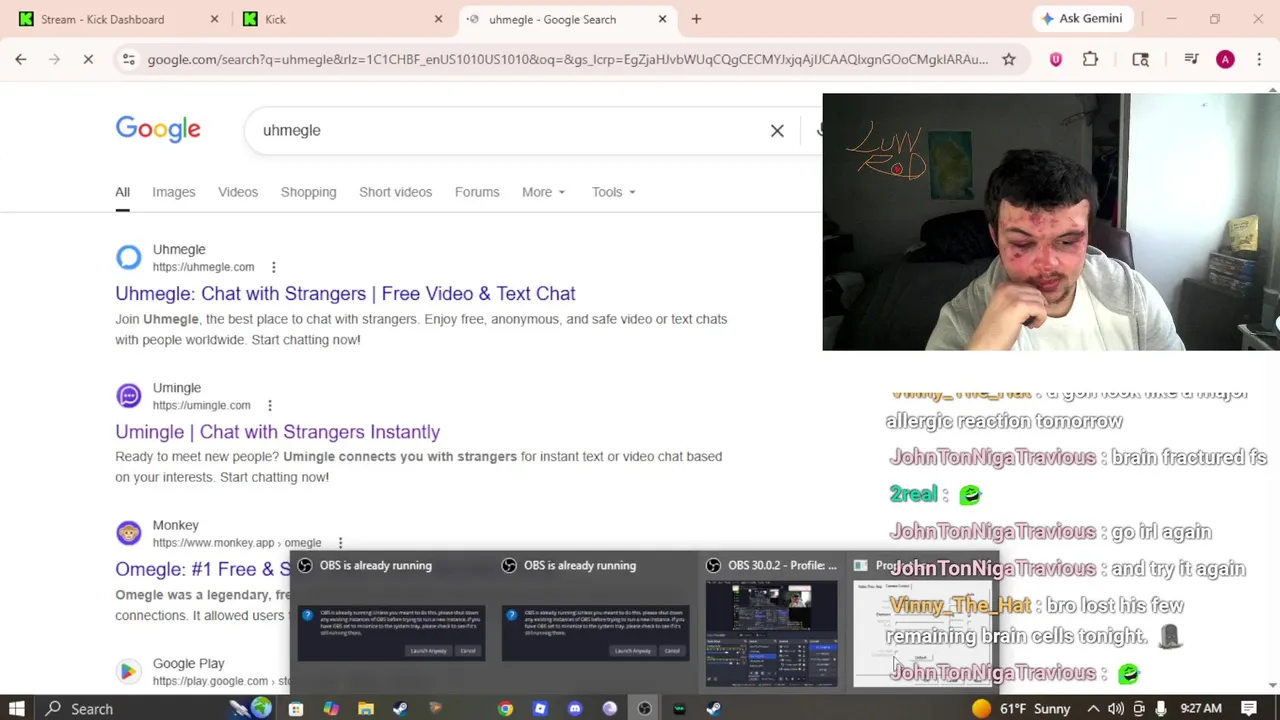Open options for Monkey result
1280x720 pixels.
pos(340,543)
